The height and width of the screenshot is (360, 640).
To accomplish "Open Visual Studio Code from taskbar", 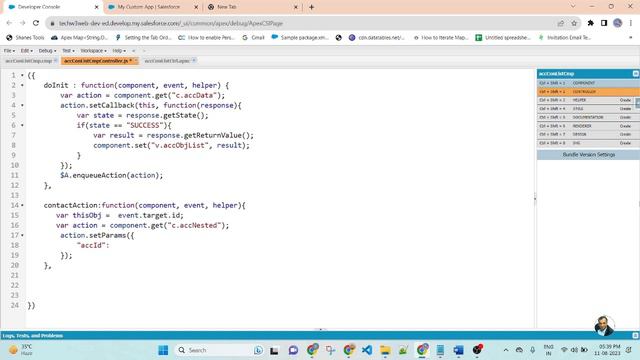I will pos(367,350).
